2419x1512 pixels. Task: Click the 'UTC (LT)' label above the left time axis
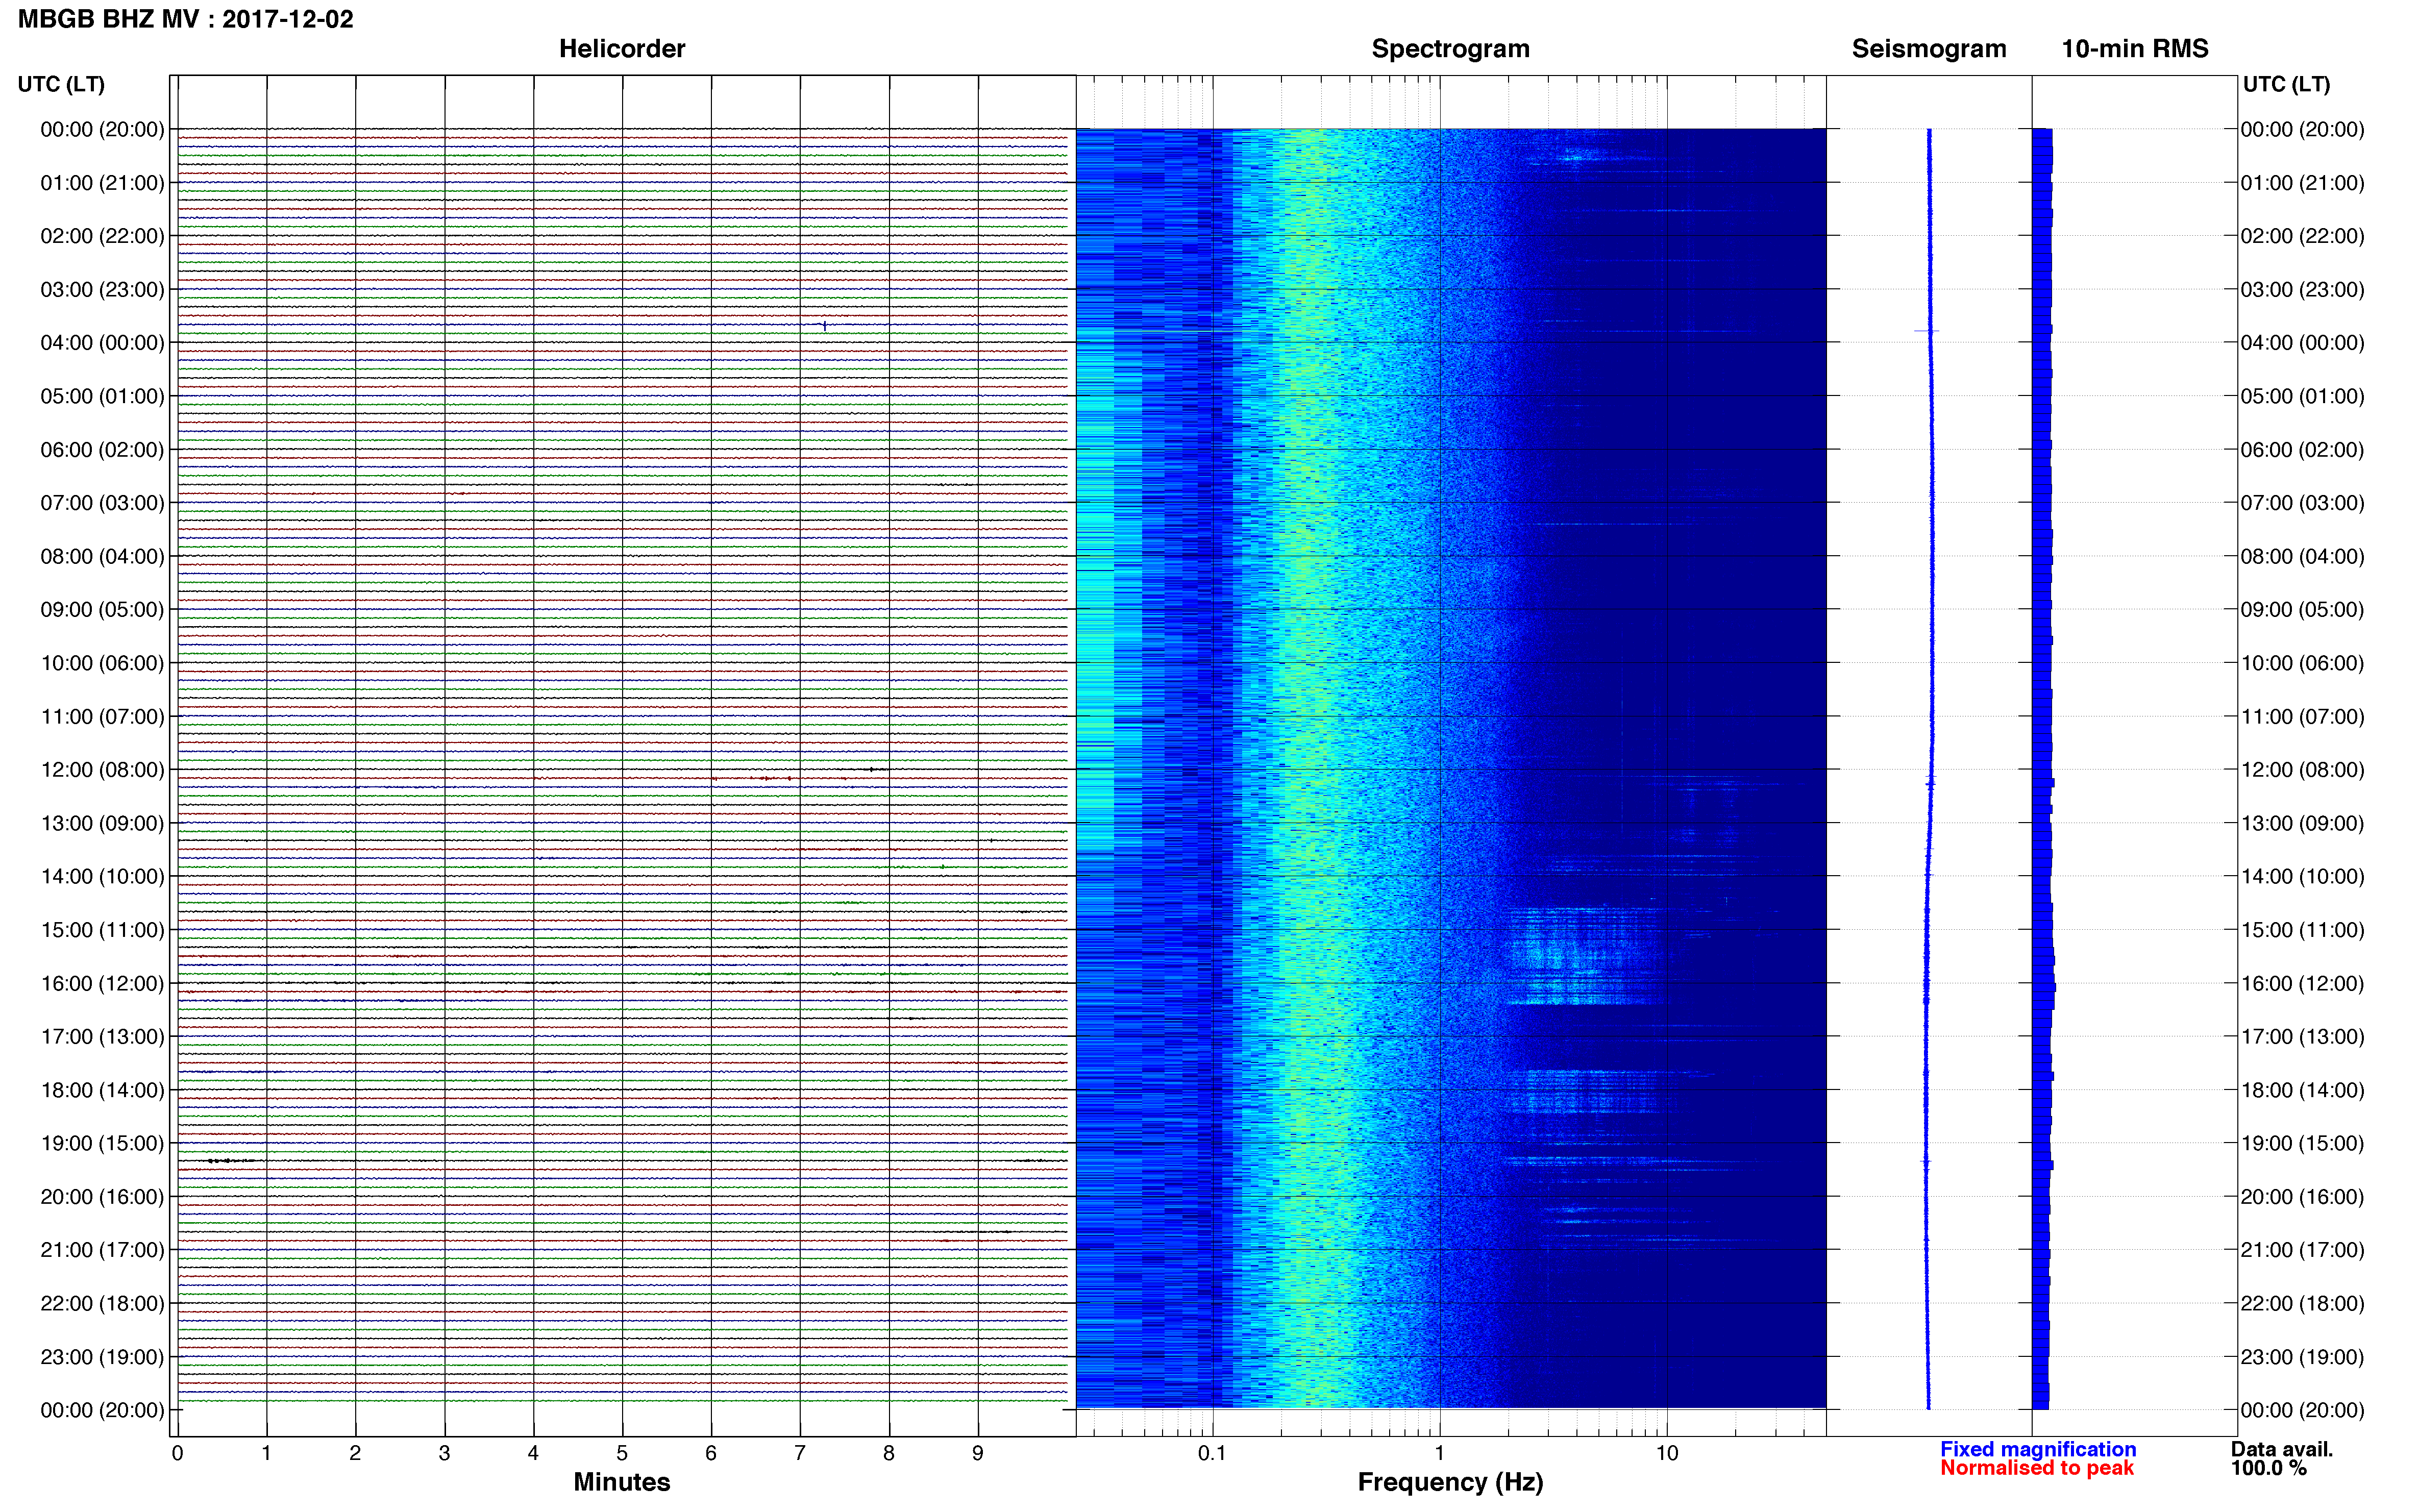(x=61, y=84)
